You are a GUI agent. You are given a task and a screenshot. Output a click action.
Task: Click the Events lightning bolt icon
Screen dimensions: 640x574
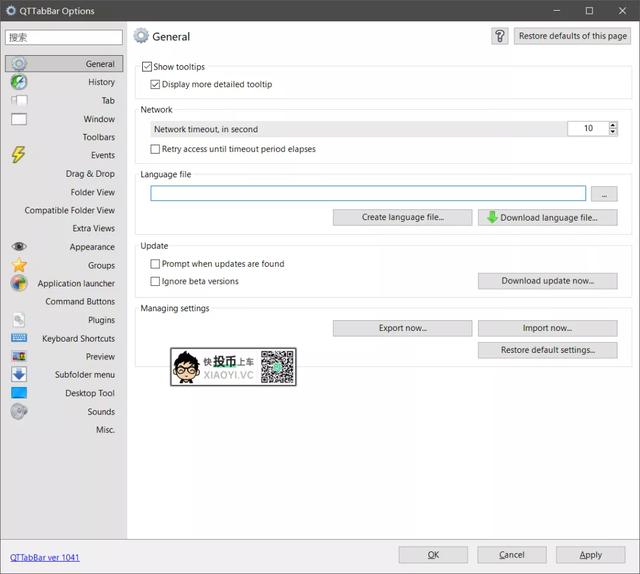pyautogui.click(x=18, y=155)
